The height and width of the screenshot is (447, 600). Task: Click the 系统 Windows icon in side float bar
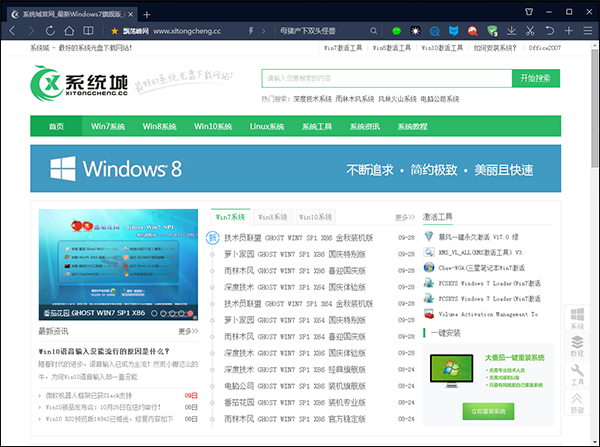tap(577, 318)
